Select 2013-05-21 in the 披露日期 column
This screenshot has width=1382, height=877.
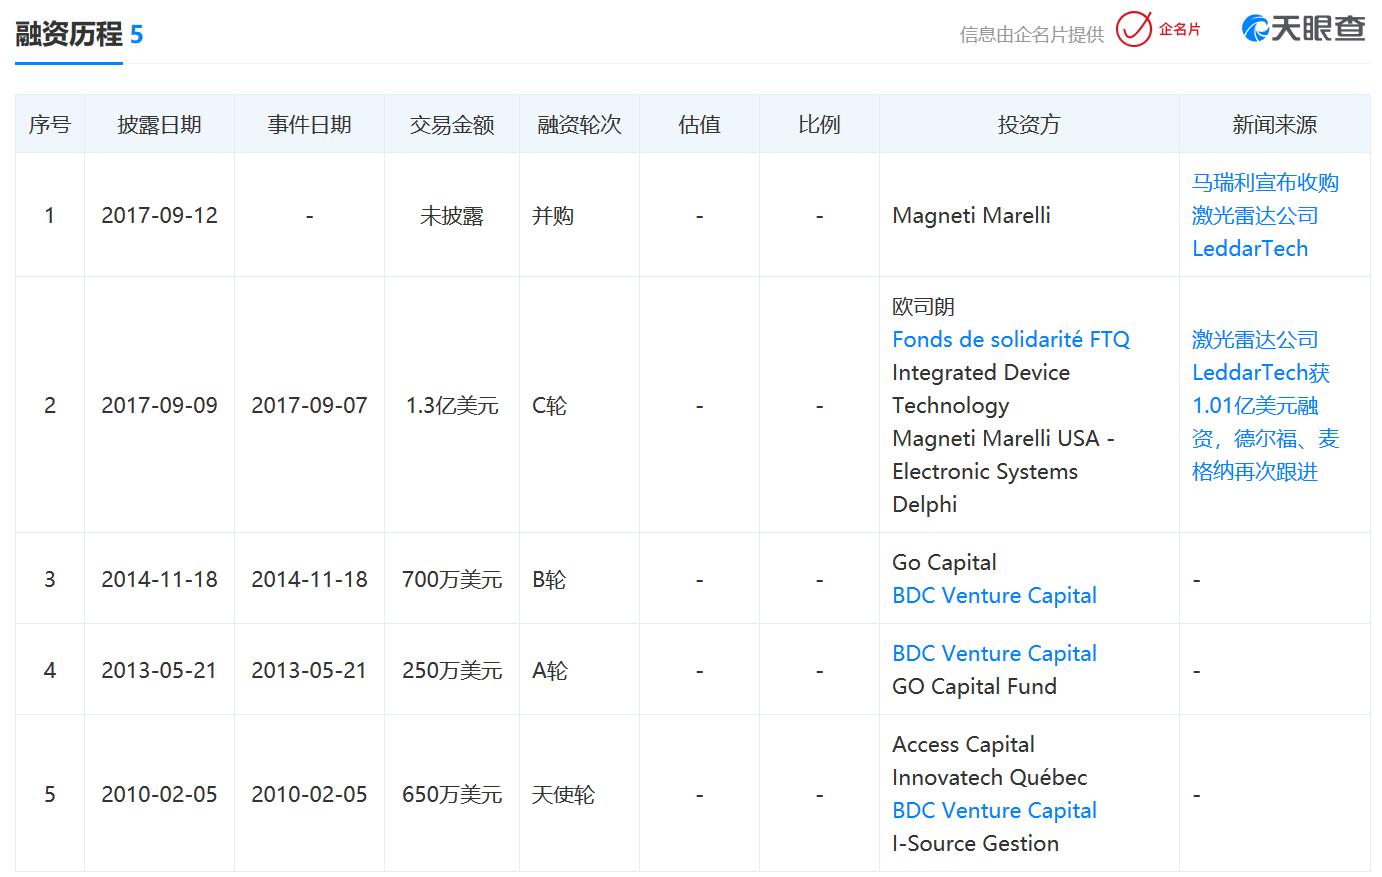[159, 670]
